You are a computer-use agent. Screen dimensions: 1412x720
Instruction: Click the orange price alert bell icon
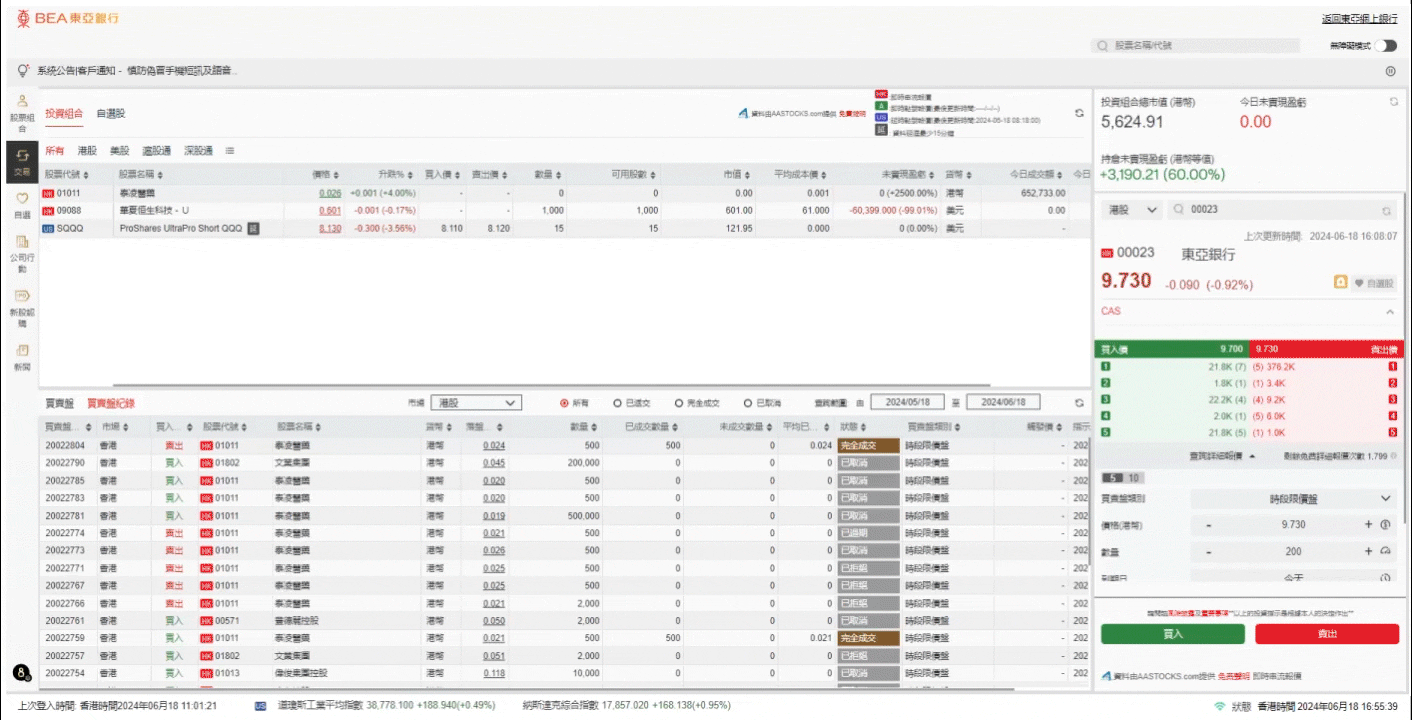pos(1340,283)
